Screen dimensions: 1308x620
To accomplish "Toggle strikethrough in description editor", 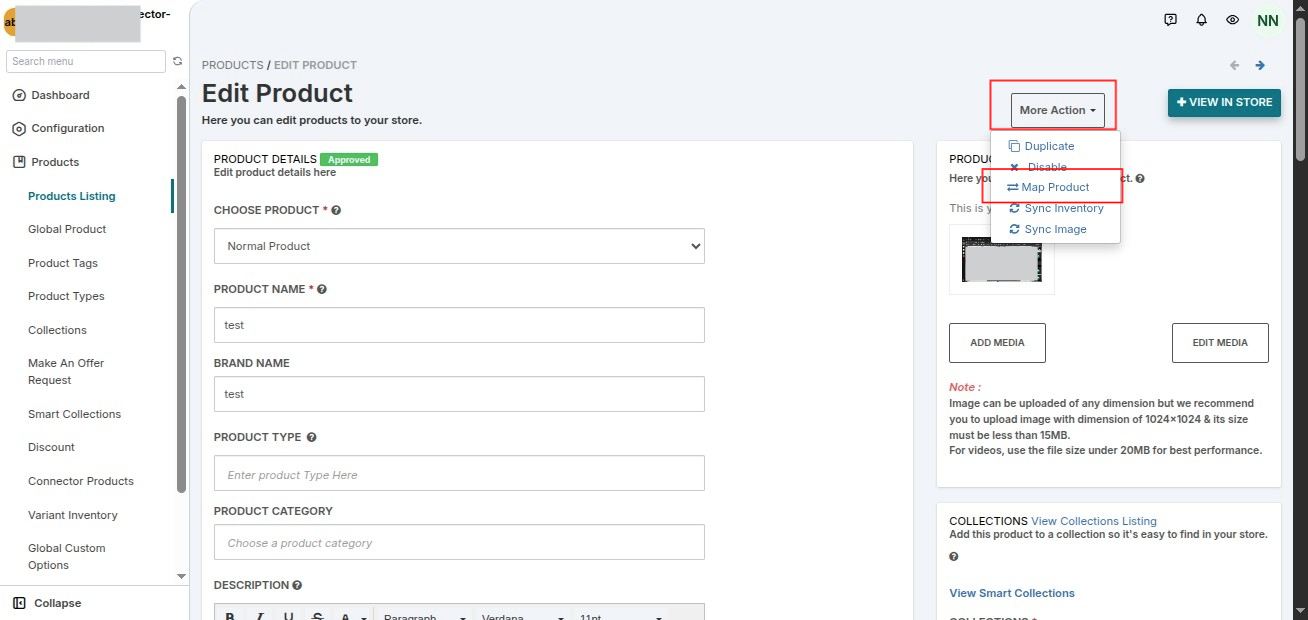I will click(x=317, y=618).
